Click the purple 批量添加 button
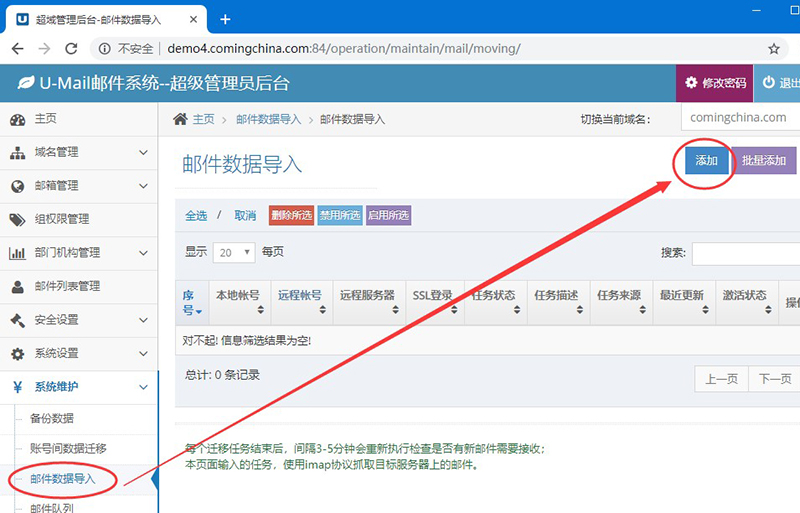This screenshot has height=513, width=800. point(764,161)
